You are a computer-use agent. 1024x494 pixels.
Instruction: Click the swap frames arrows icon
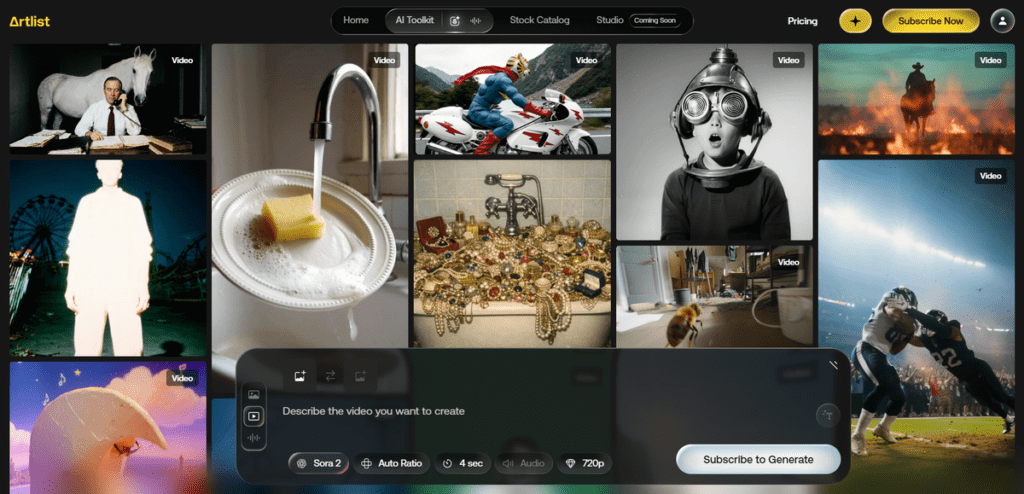(x=329, y=376)
